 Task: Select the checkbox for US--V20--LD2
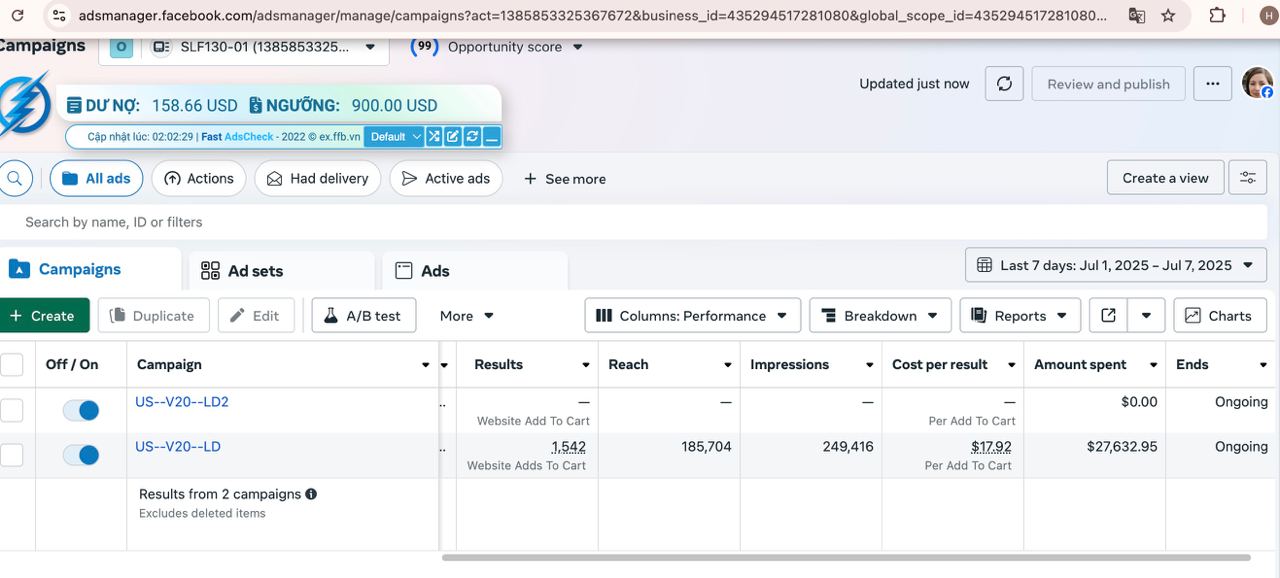(x=12, y=410)
